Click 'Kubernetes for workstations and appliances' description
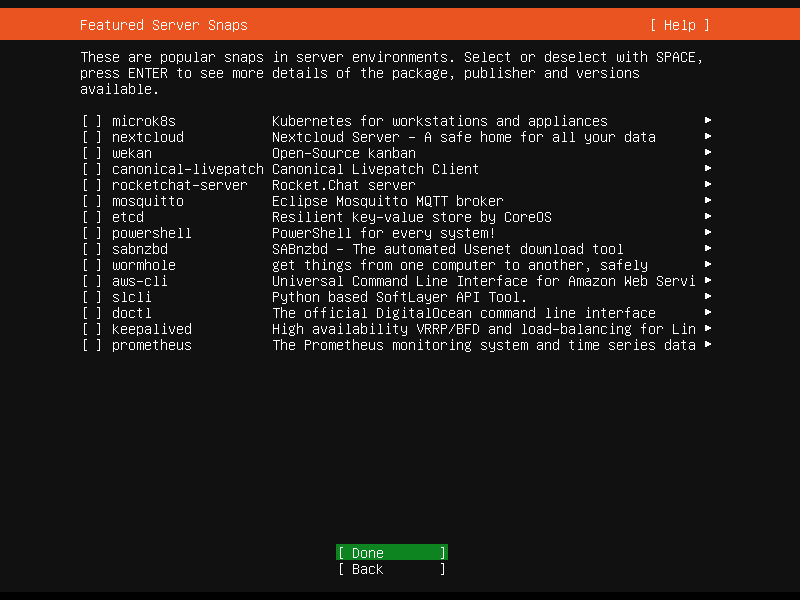 (440, 121)
